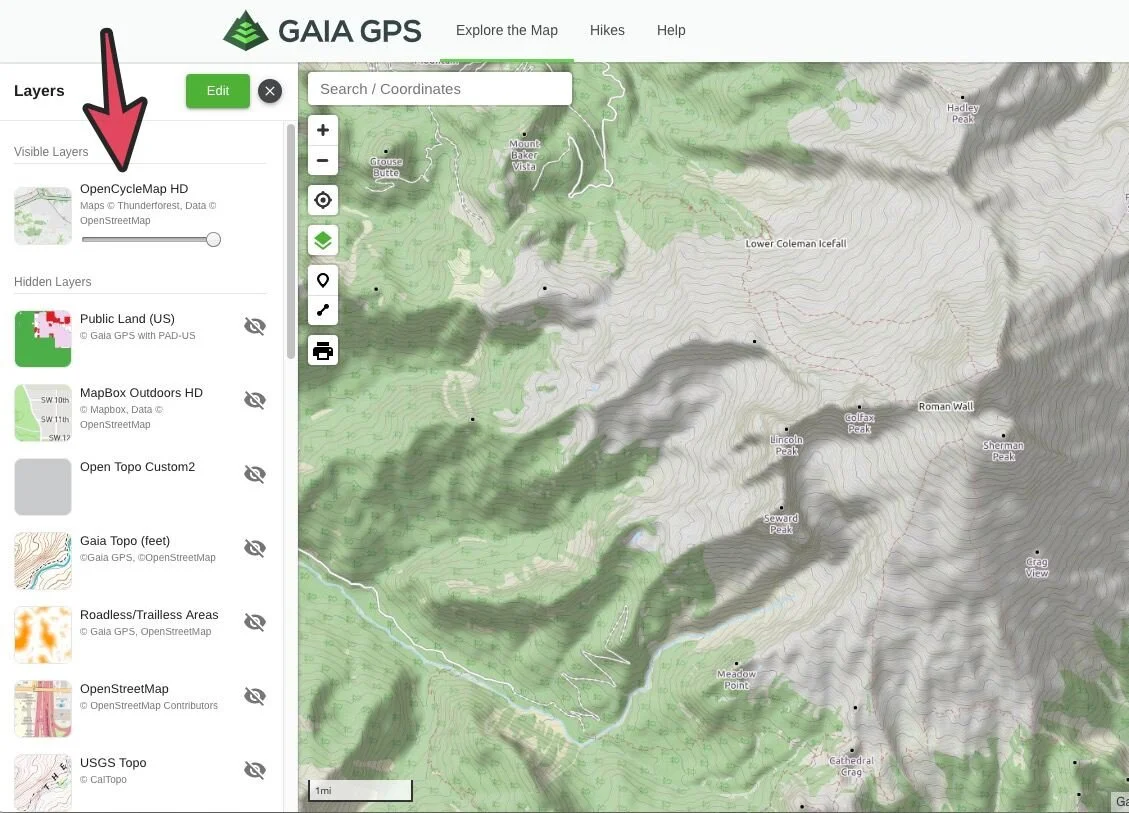
Task: Click the Roadless/Trailless Areas layer name
Action: [149, 615]
